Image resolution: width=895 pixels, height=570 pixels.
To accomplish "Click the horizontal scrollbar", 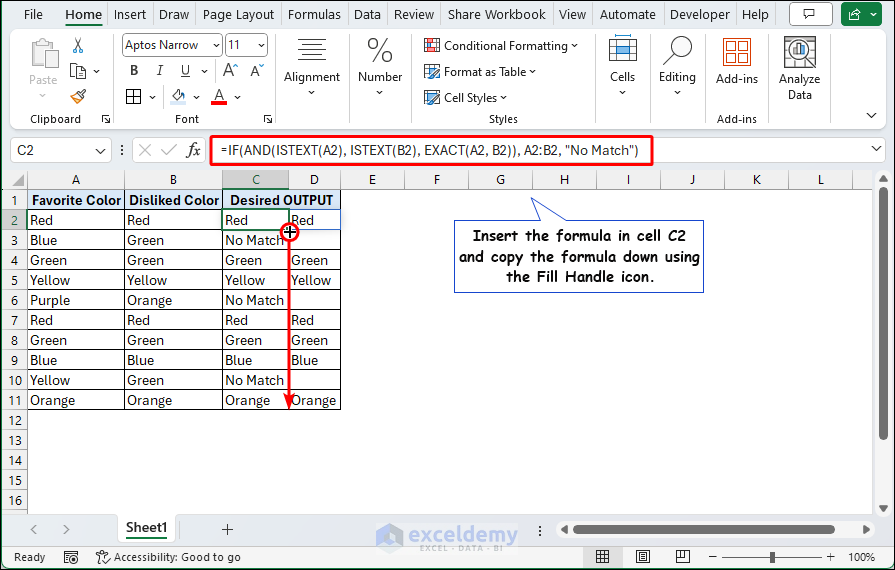I will point(704,529).
